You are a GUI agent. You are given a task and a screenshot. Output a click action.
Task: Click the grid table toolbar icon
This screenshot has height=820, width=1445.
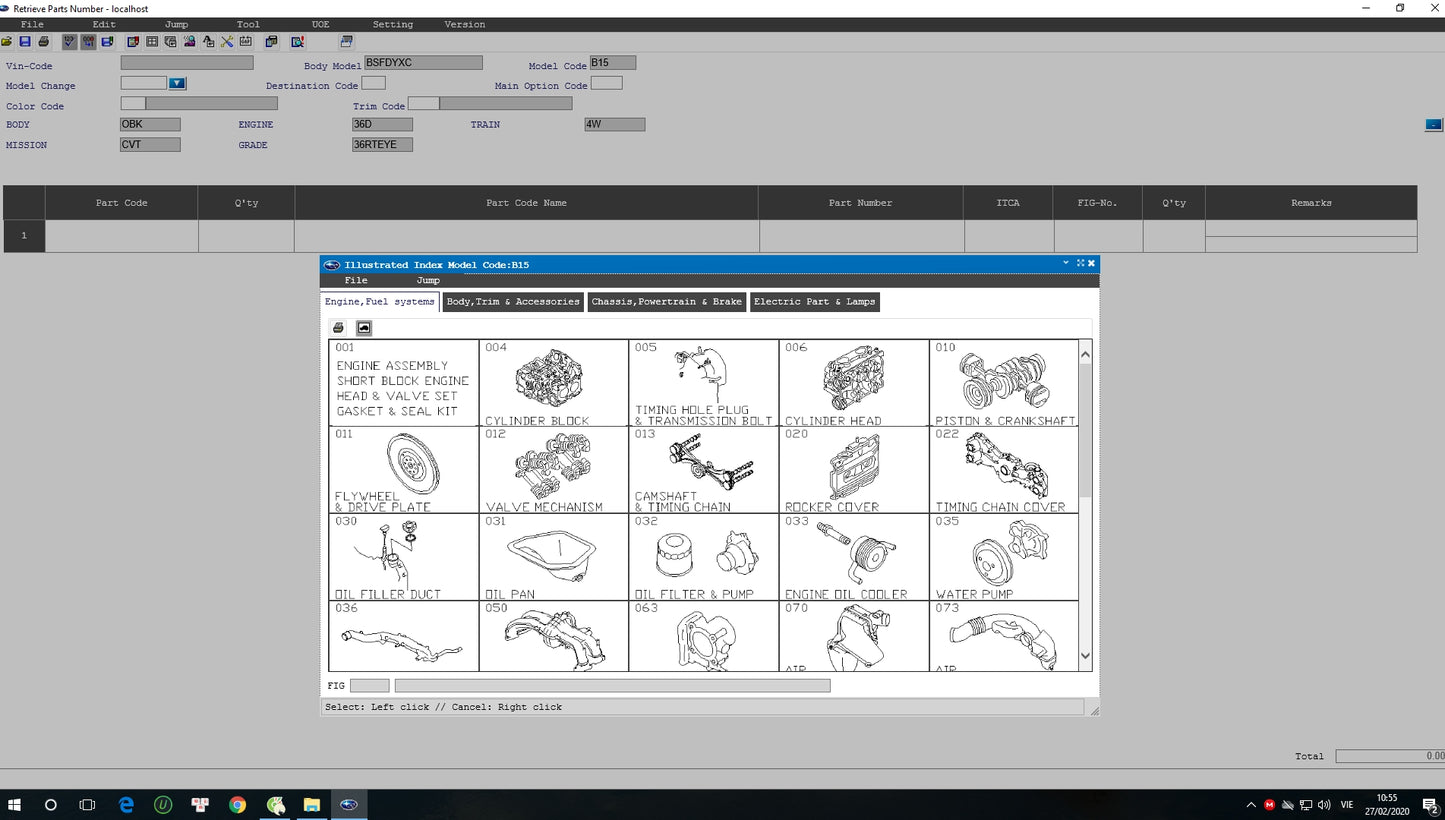(x=152, y=42)
